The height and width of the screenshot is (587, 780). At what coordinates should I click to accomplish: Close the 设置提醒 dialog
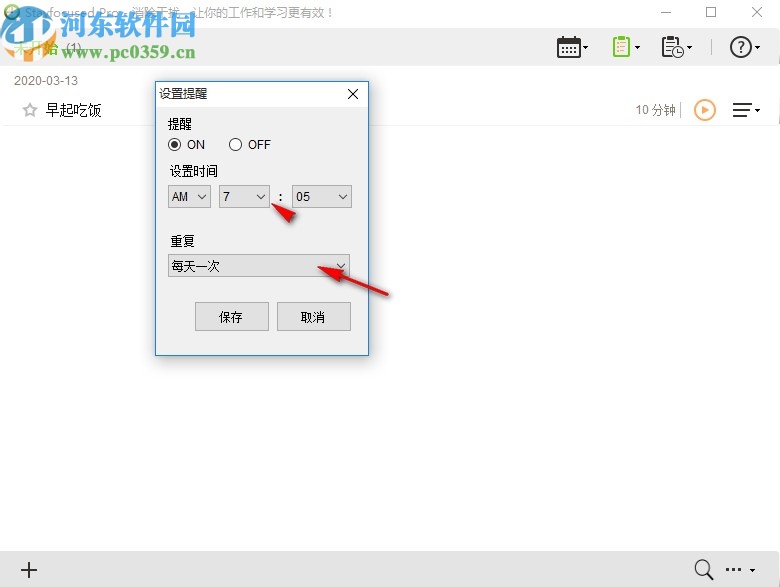[x=353, y=94]
